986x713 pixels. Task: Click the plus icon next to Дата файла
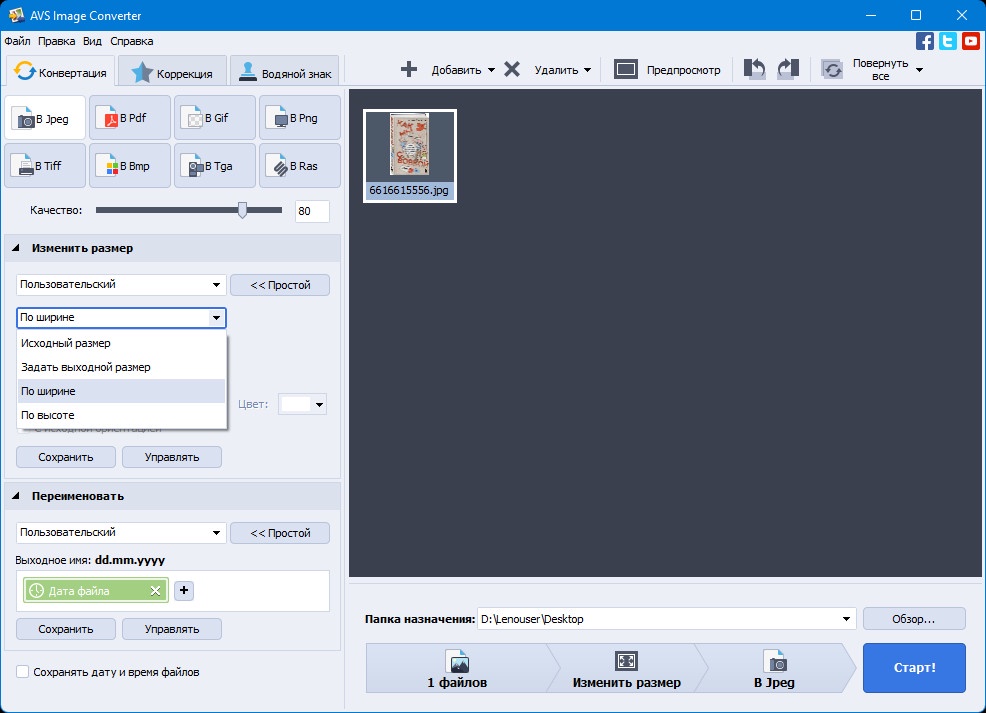184,590
